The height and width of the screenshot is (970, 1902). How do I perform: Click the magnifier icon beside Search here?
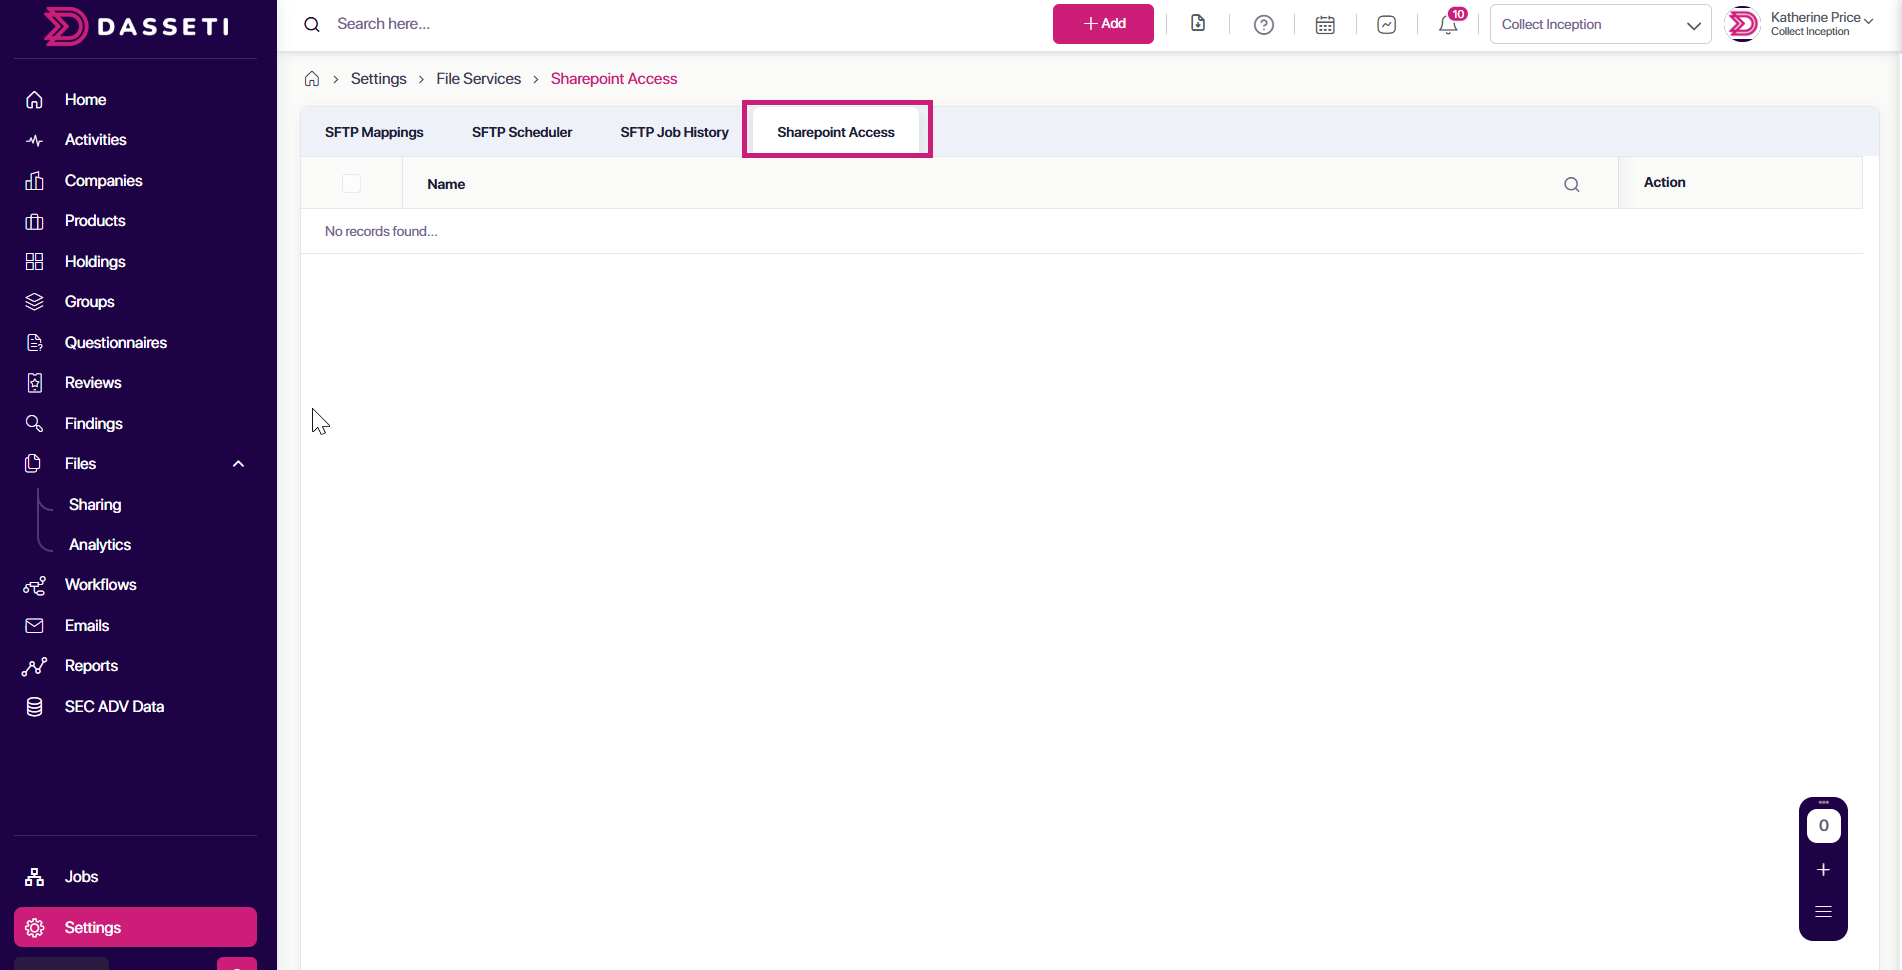tap(312, 25)
